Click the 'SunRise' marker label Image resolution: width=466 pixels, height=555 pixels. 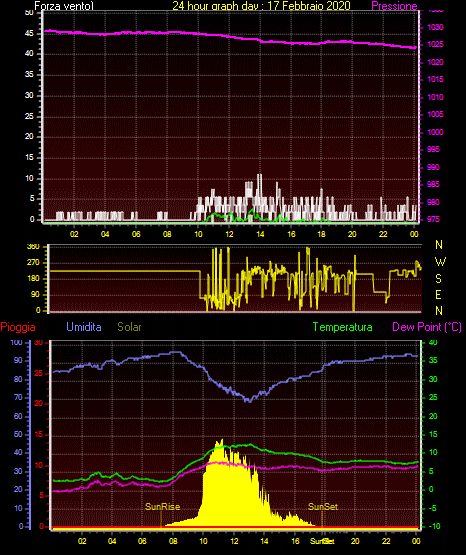pyautogui.click(x=162, y=507)
